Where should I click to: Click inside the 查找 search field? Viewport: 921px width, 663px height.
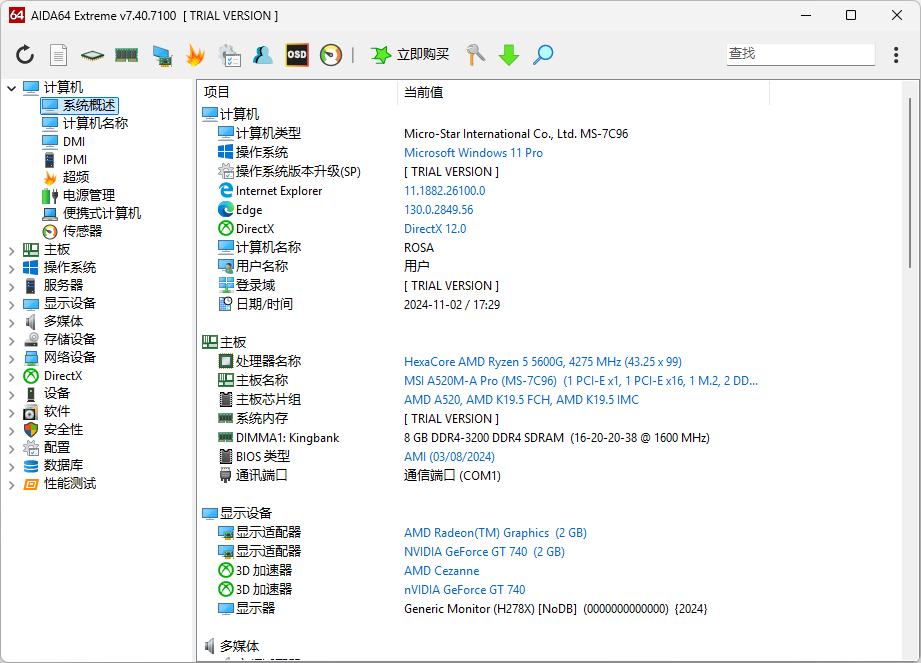point(799,53)
